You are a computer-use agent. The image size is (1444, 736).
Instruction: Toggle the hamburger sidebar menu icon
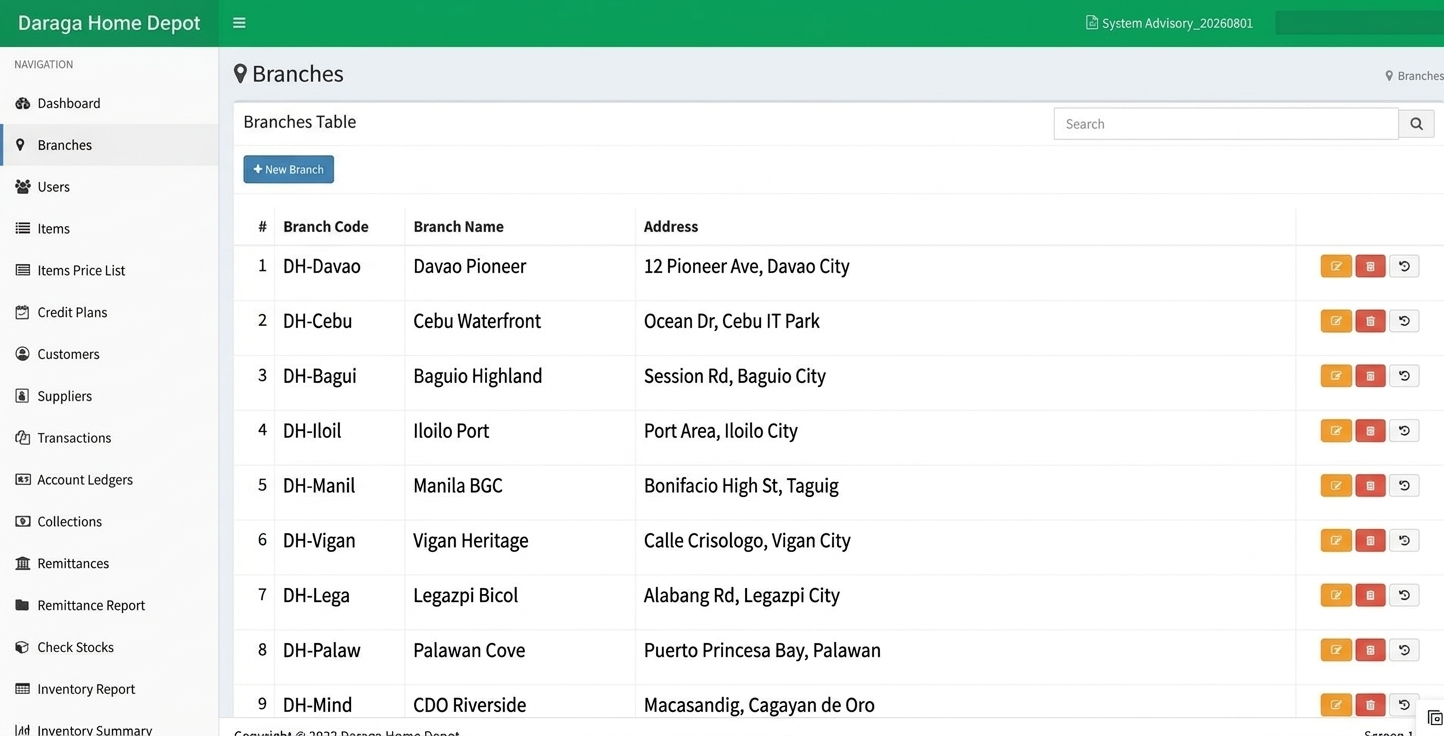click(239, 23)
